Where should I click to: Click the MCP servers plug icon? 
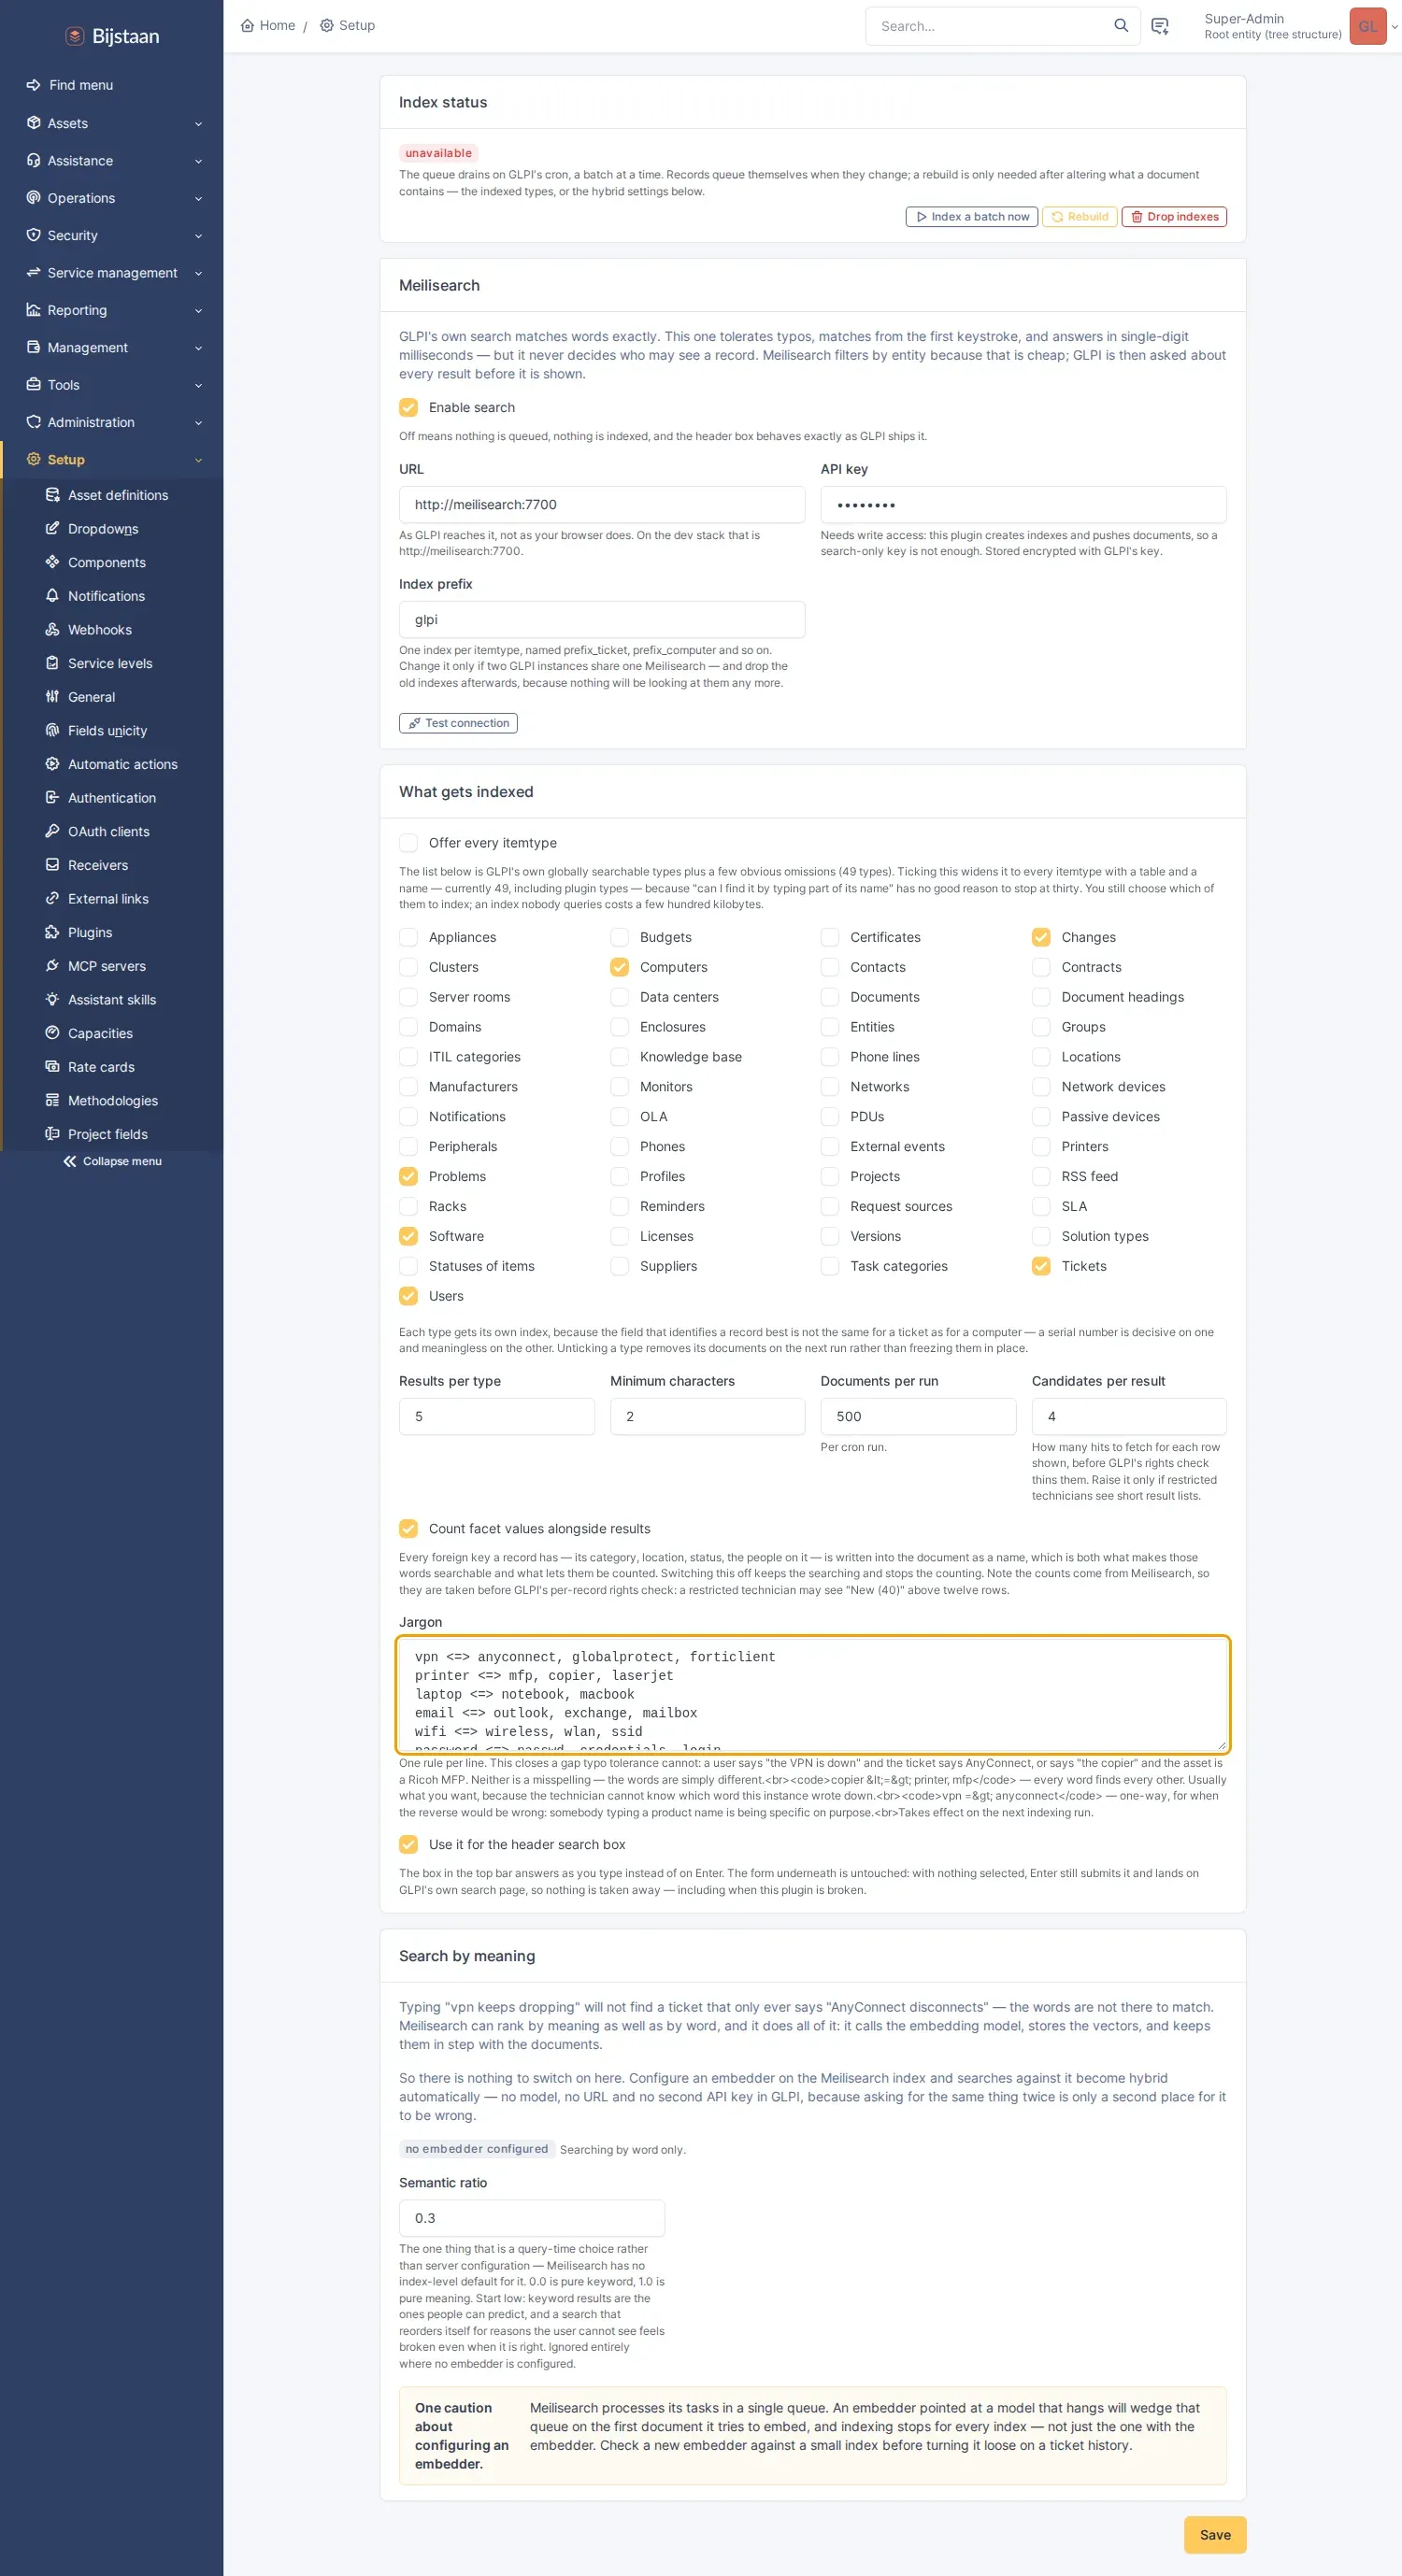(x=52, y=966)
